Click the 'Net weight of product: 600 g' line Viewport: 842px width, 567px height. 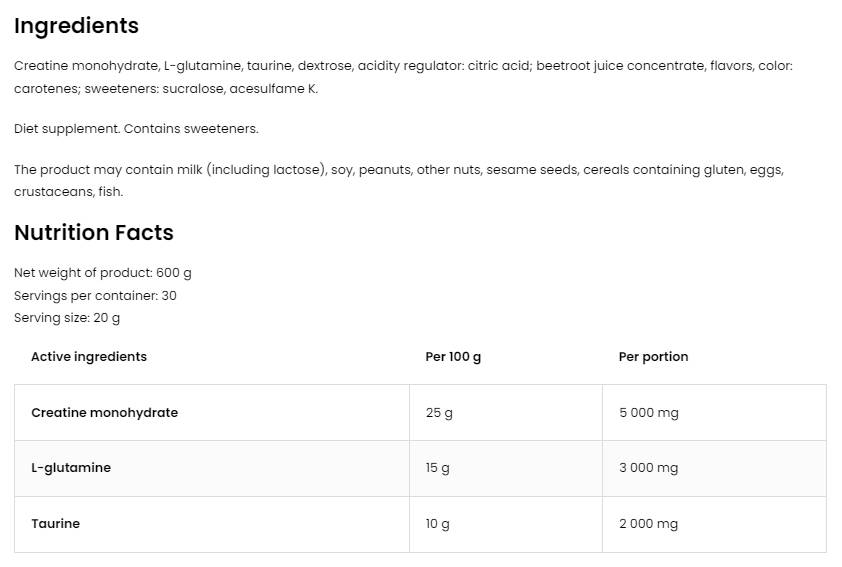pyautogui.click(x=103, y=273)
